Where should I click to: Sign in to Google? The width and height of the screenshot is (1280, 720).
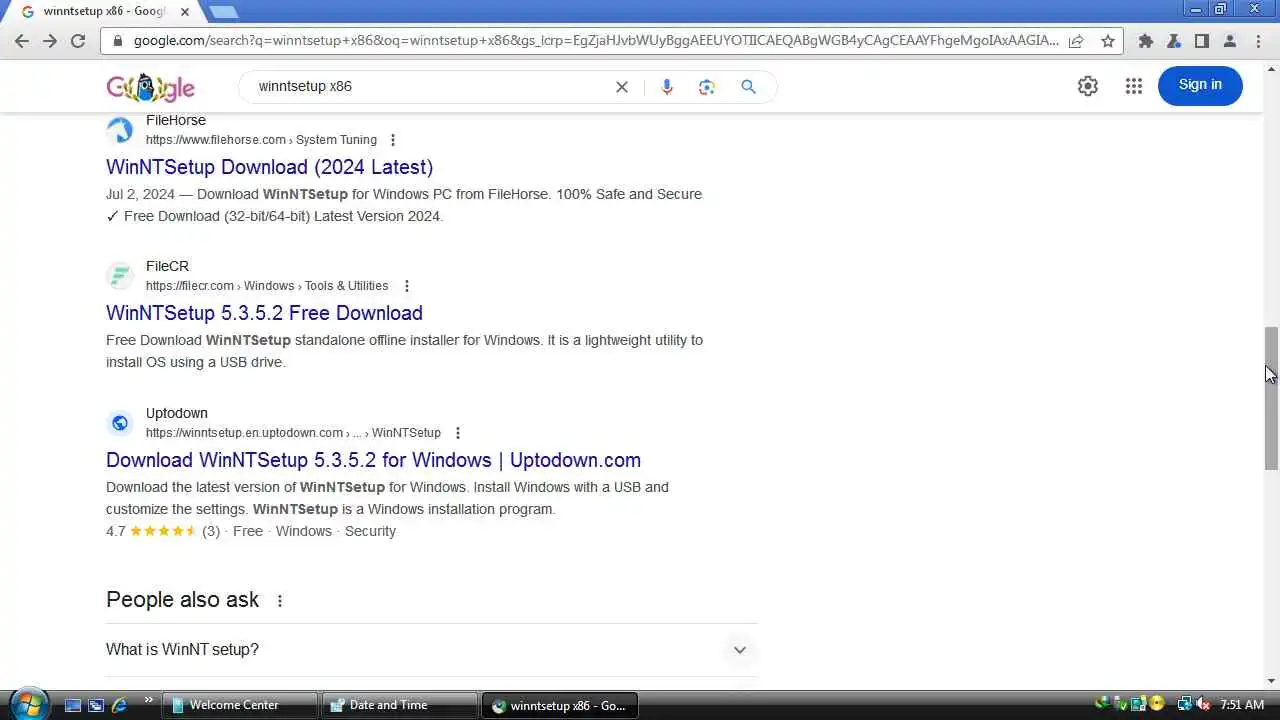(1200, 85)
